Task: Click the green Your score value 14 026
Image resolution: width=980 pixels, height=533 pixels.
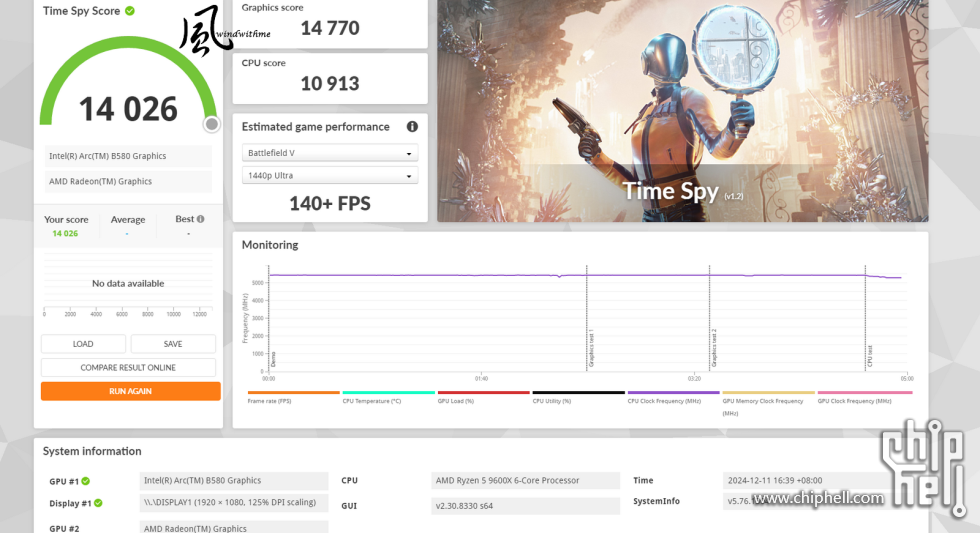Action: point(65,233)
